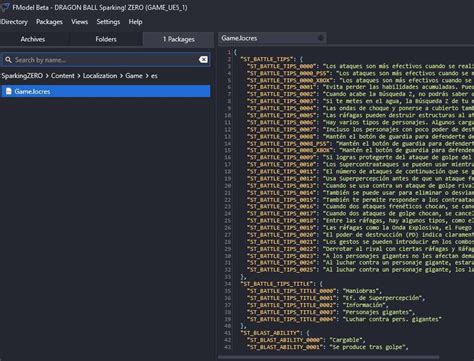474x361 pixels.
Task: Click the ST_BATTLE_TIPS_0002 key
Action: (x=282, y=94)
